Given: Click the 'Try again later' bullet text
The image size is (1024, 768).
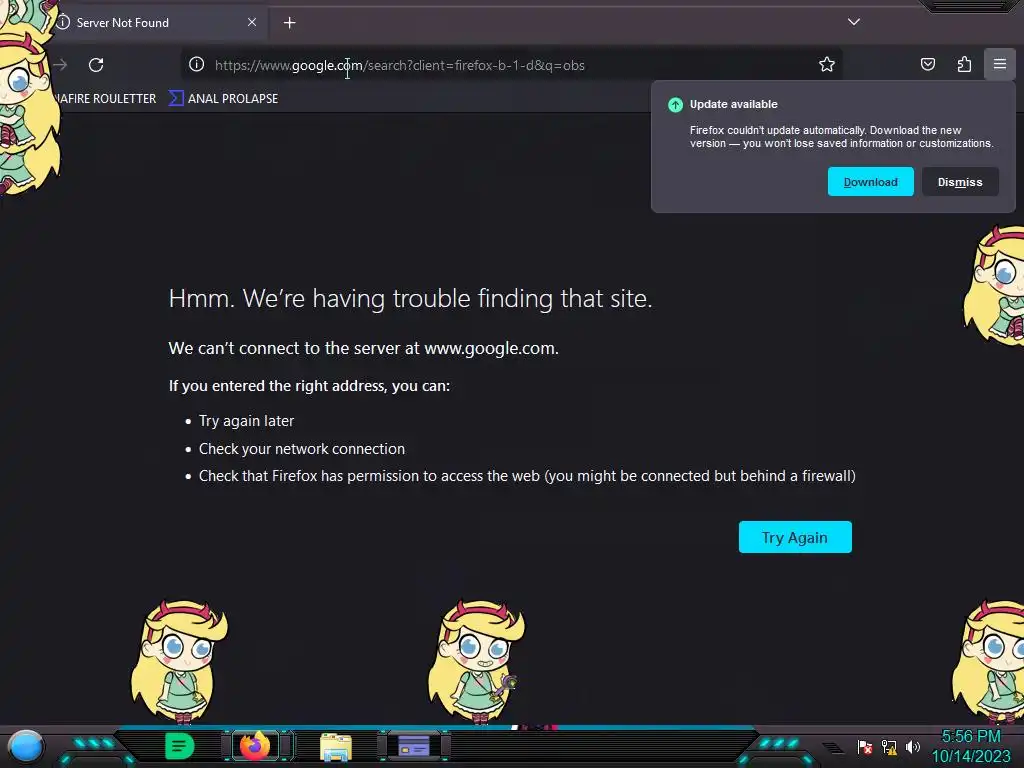Looking at the screenshot, I should tap(246, 421).
